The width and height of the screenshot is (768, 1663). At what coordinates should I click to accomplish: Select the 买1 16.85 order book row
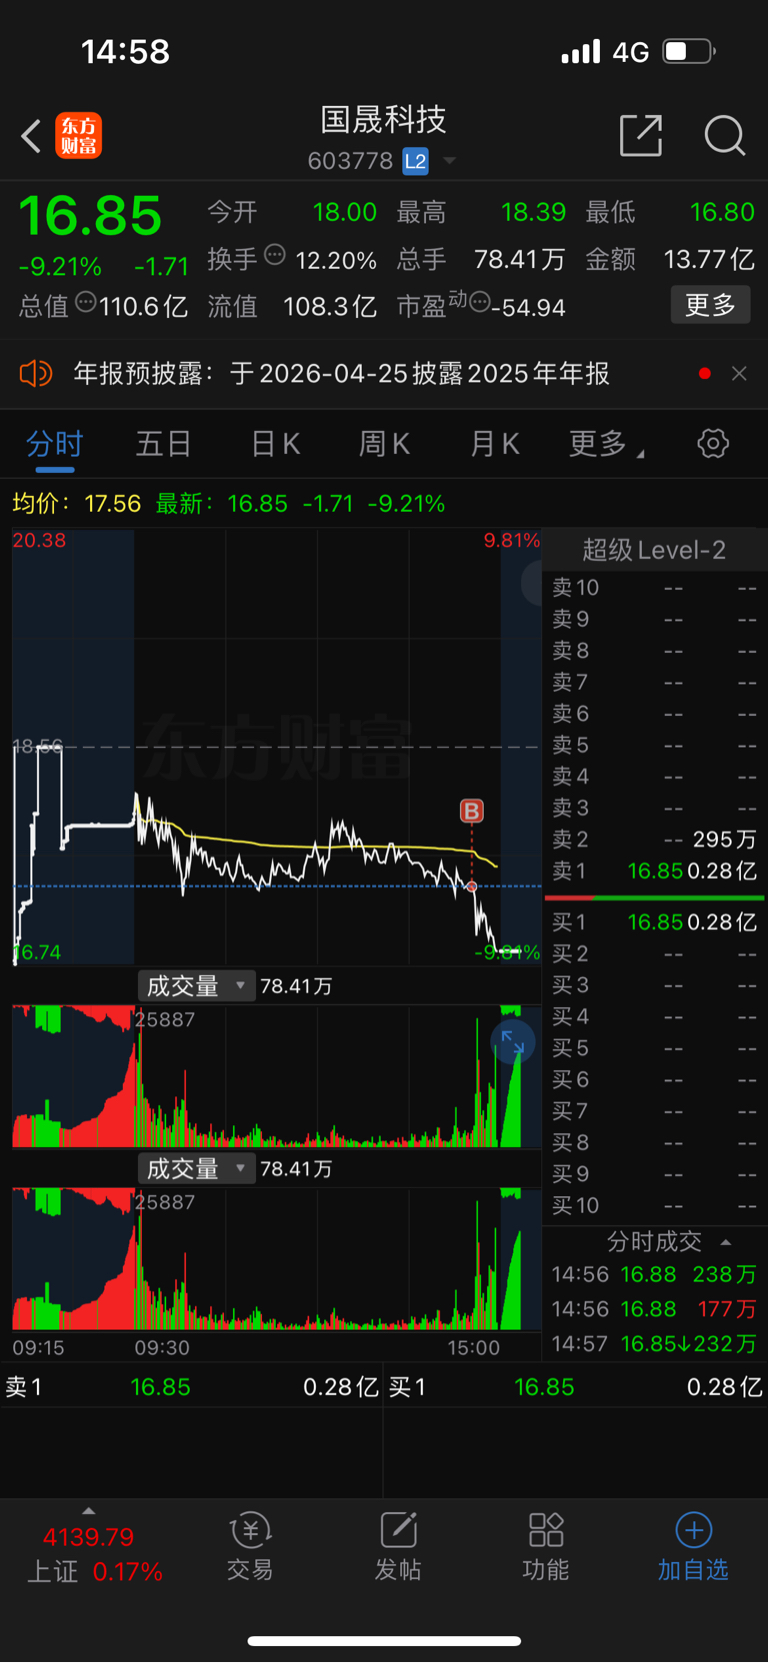pyautogui.click(x=654, y=922)
